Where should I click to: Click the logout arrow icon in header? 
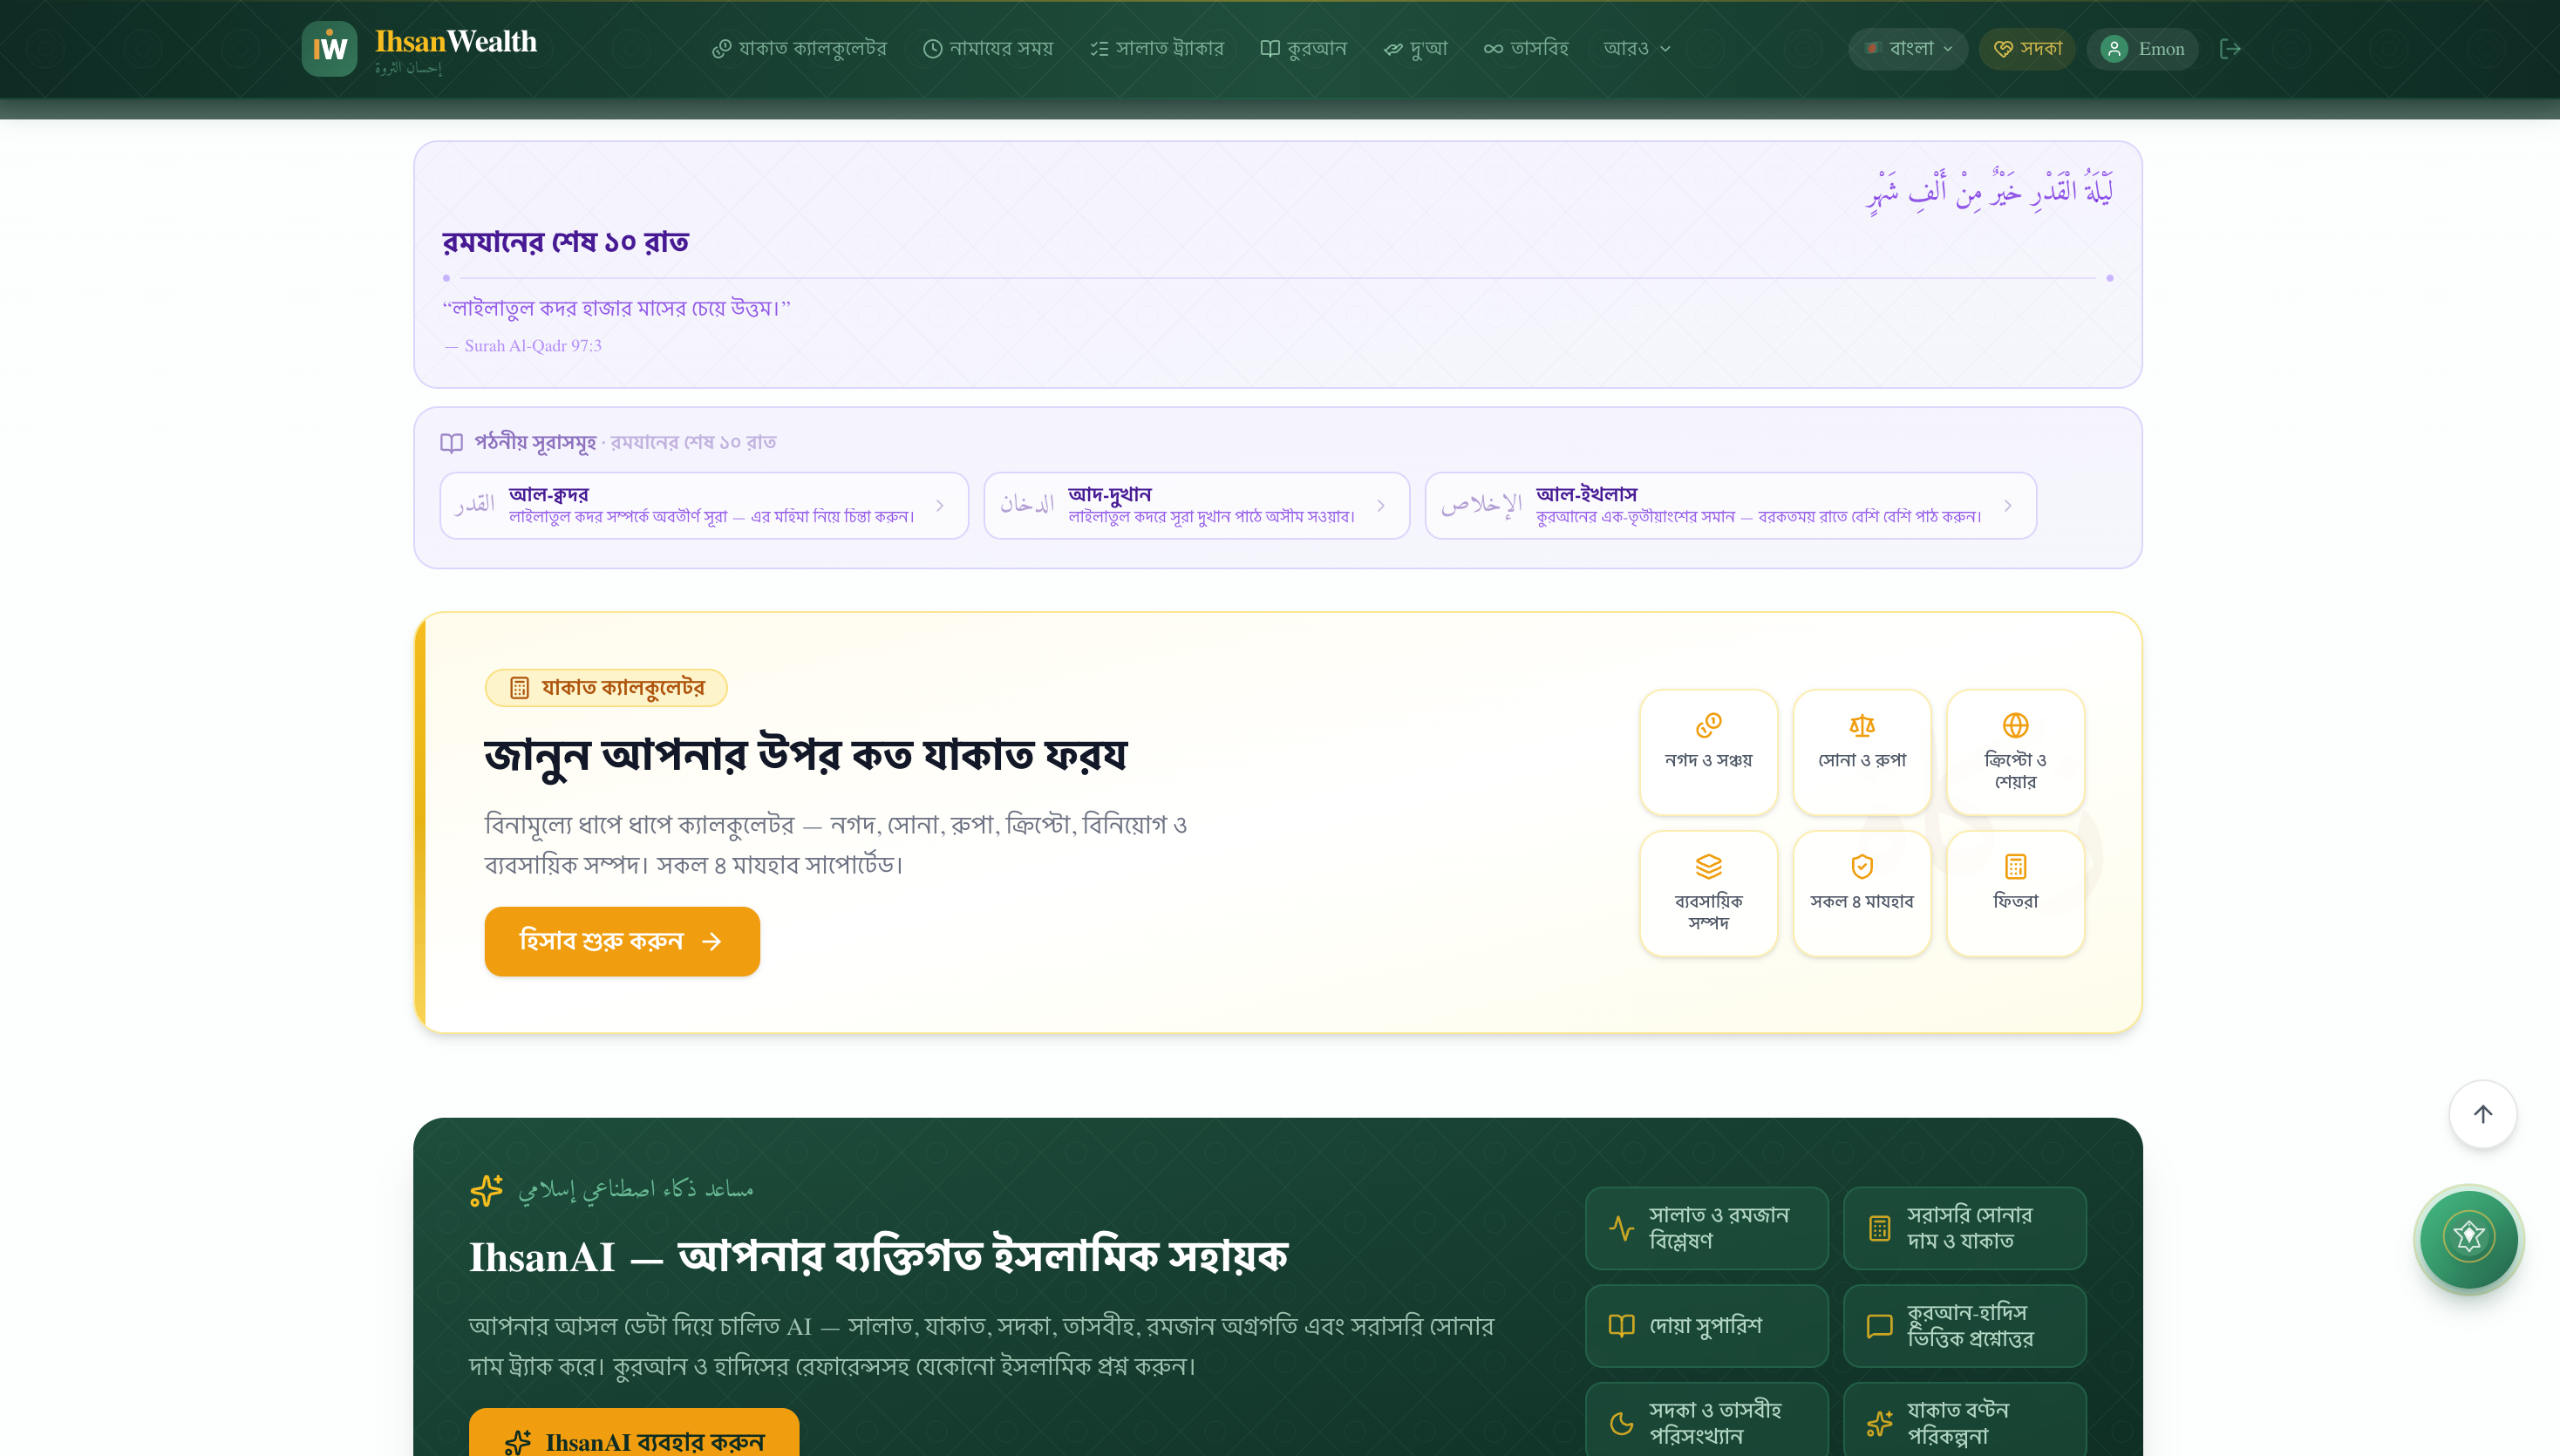pyautogui.click(x=2230, y=48)
